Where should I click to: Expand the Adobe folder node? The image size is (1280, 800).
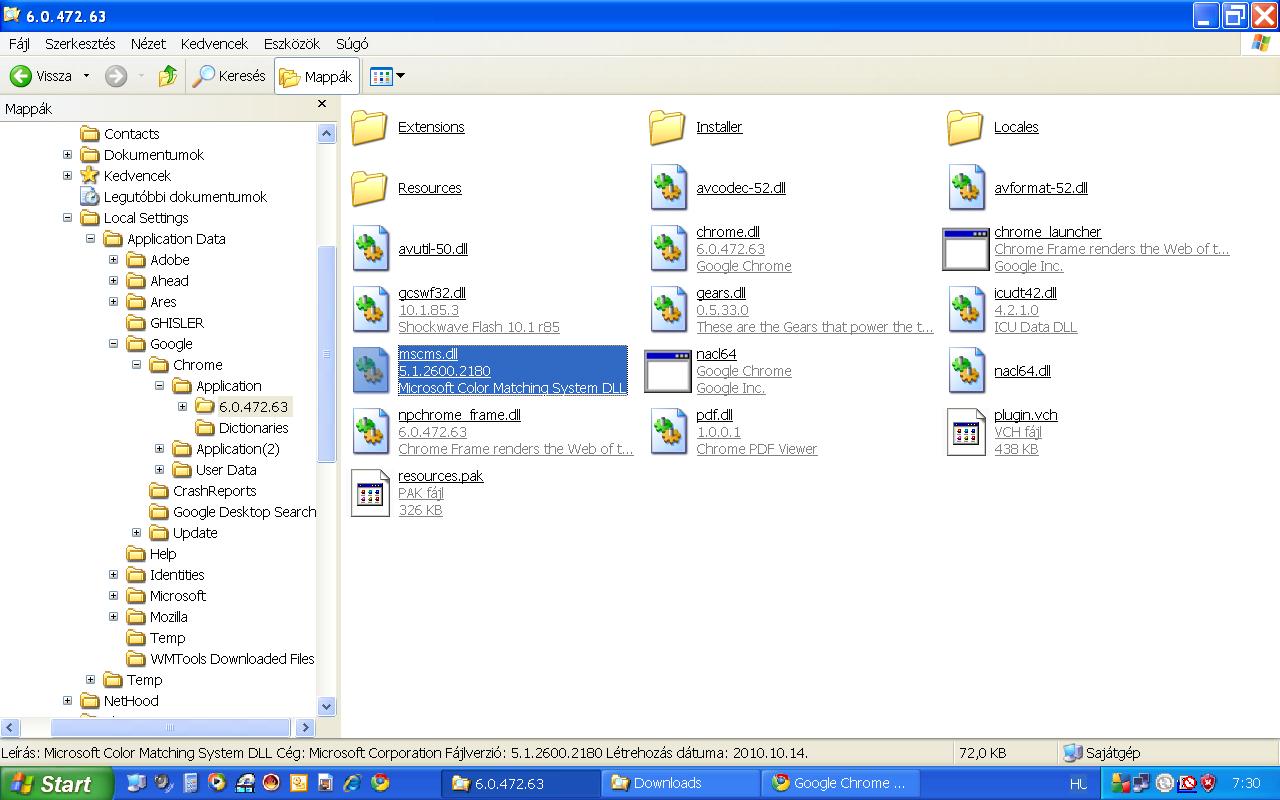tap(113, 260)
